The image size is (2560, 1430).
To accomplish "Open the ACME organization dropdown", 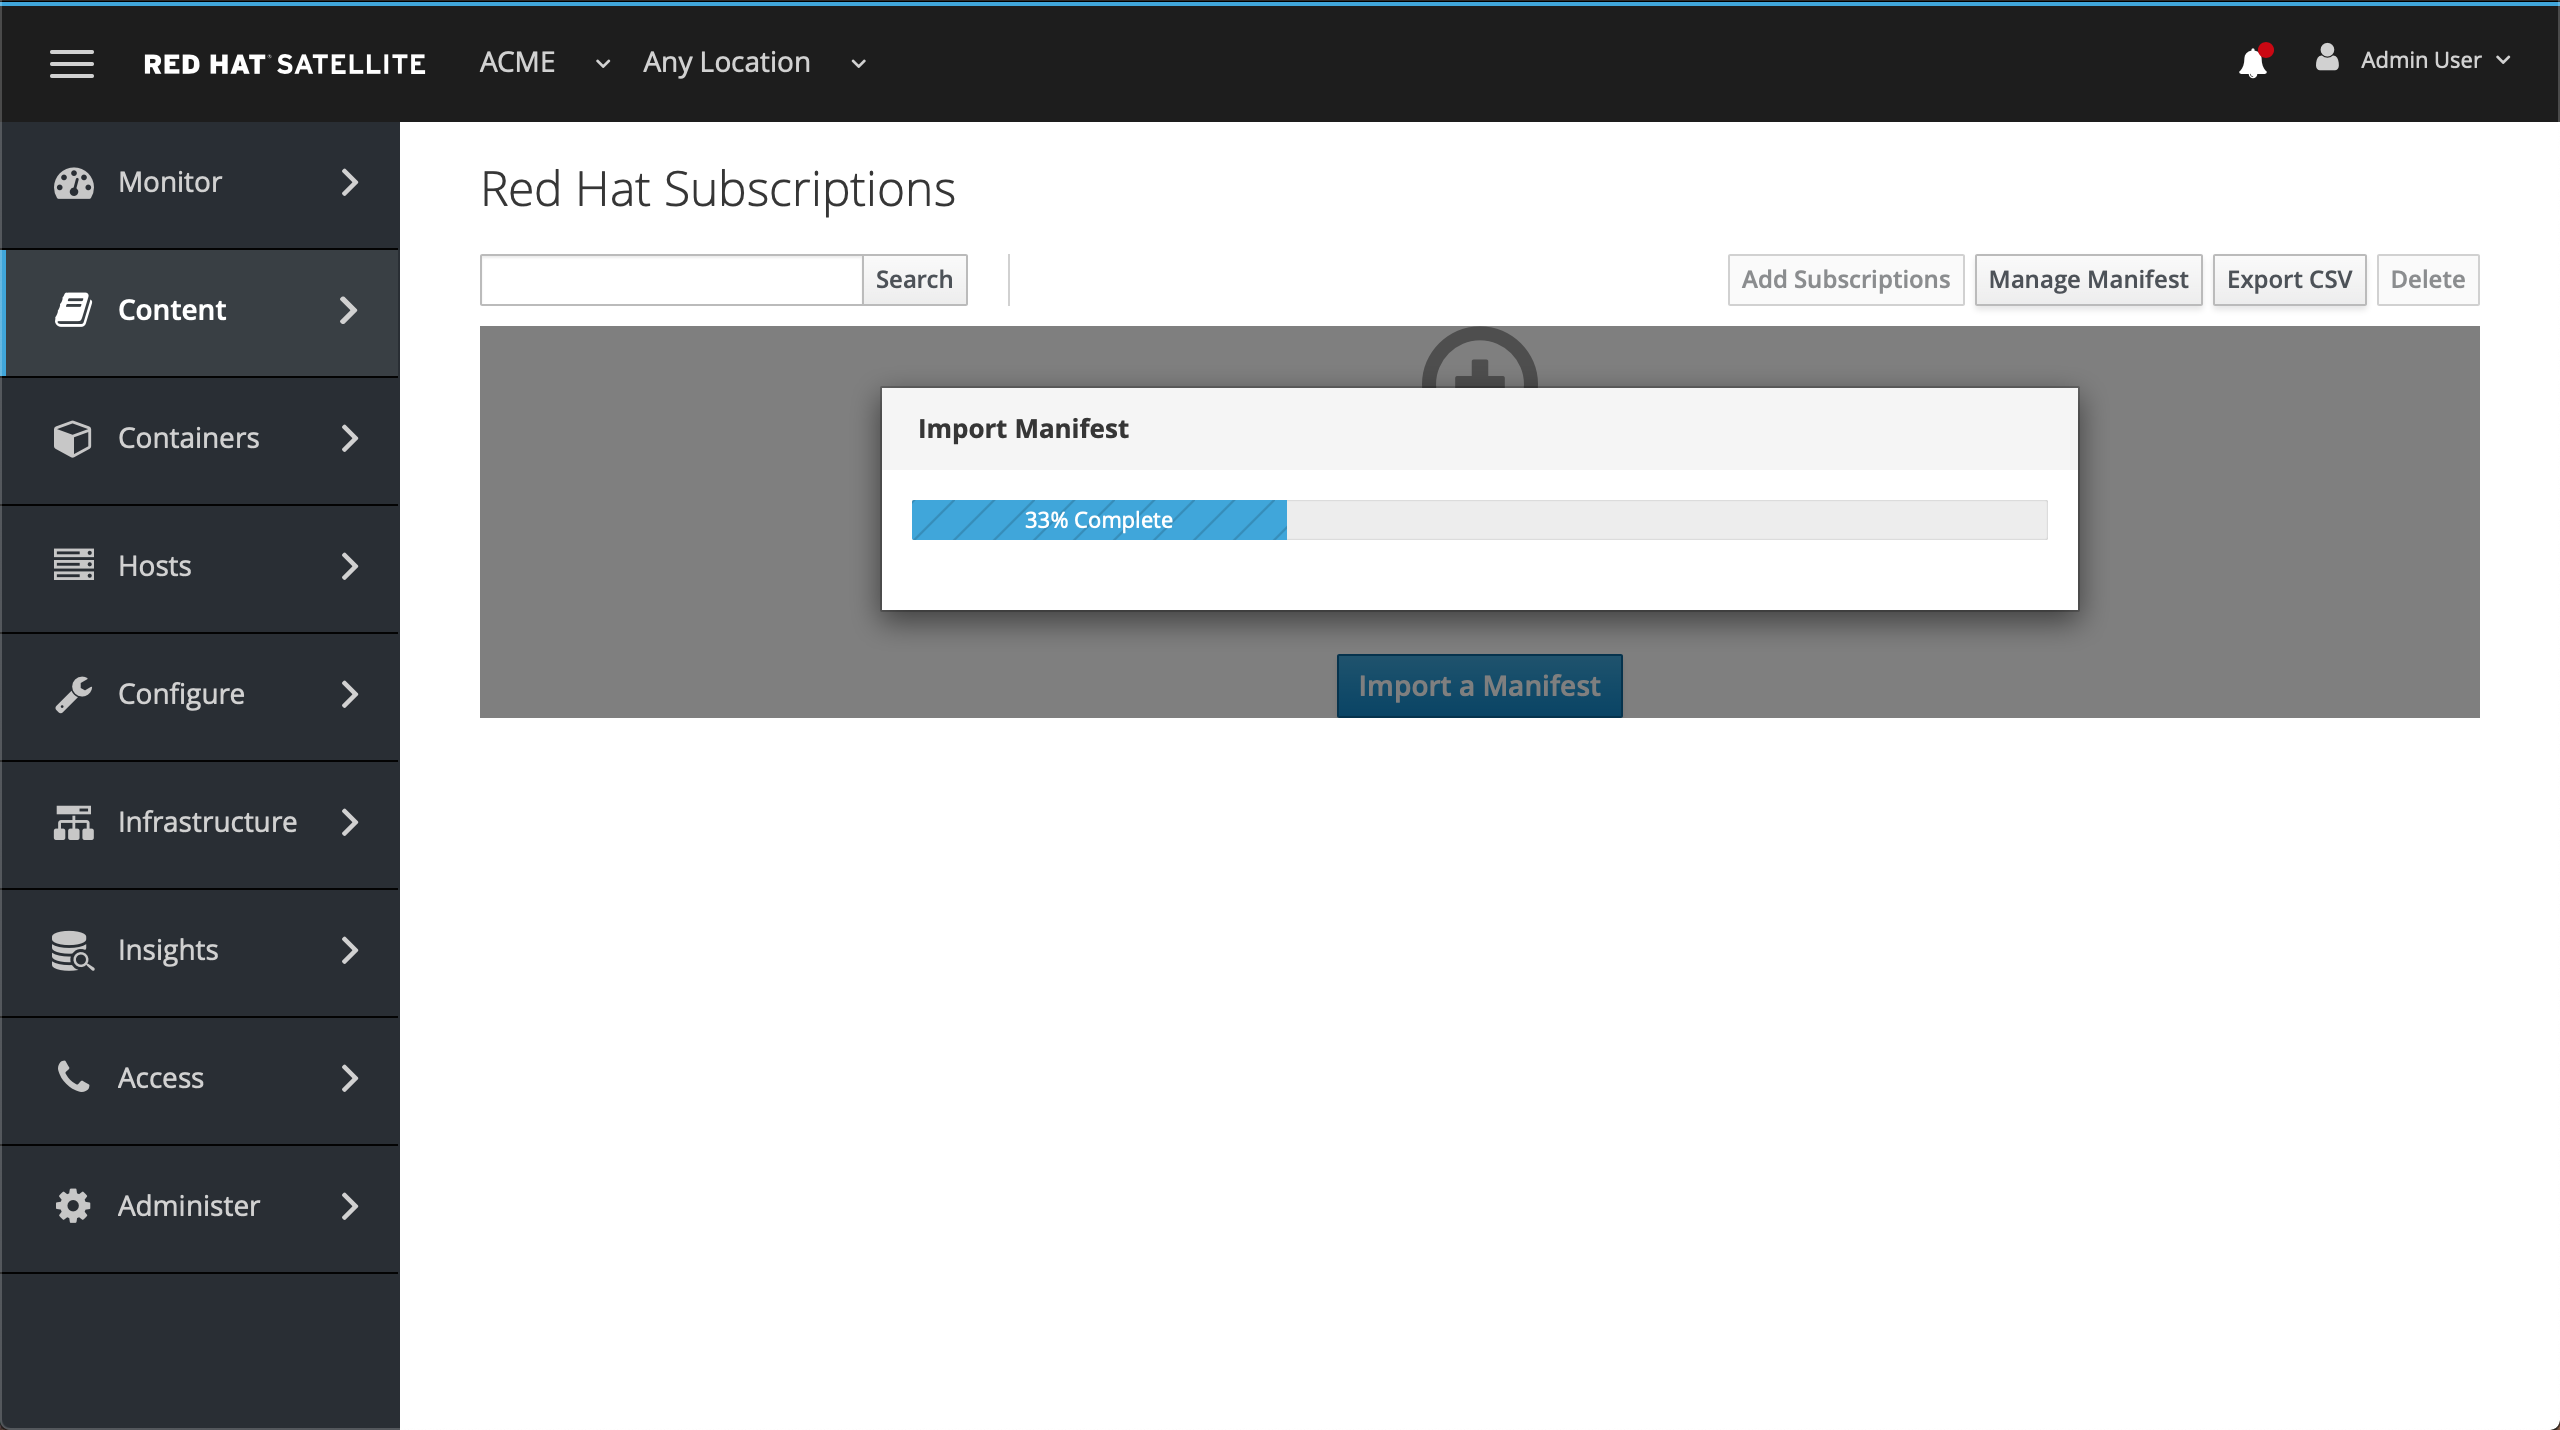I will (545, 62).
